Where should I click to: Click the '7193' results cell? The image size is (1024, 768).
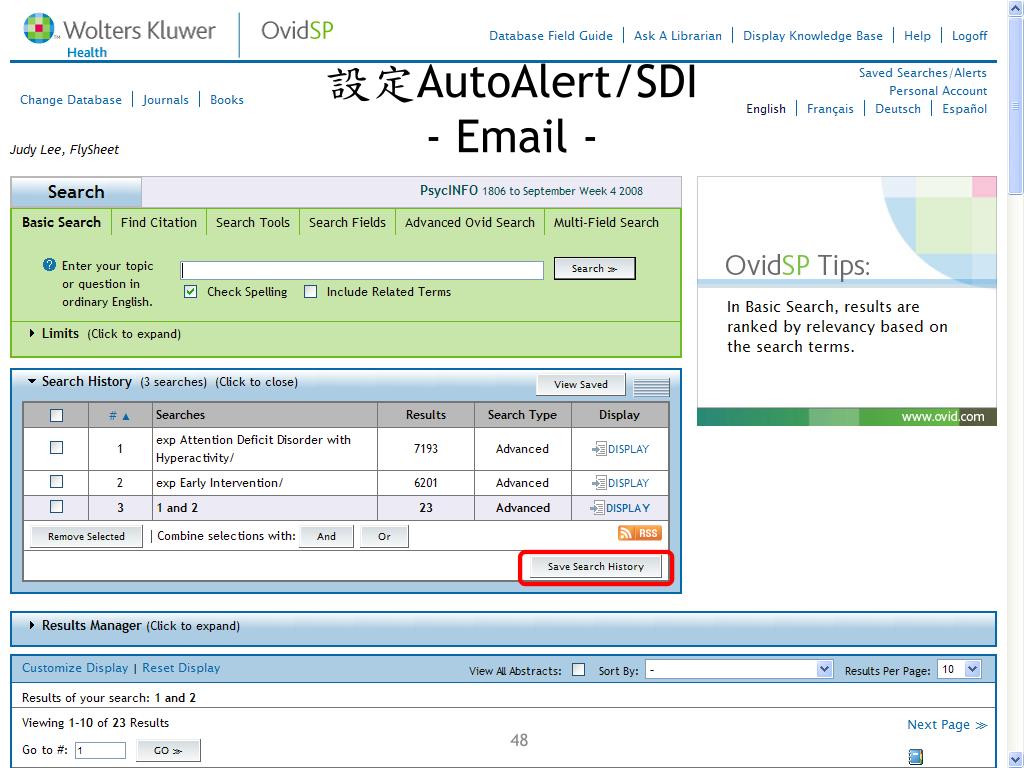click(x=426, y=449)
